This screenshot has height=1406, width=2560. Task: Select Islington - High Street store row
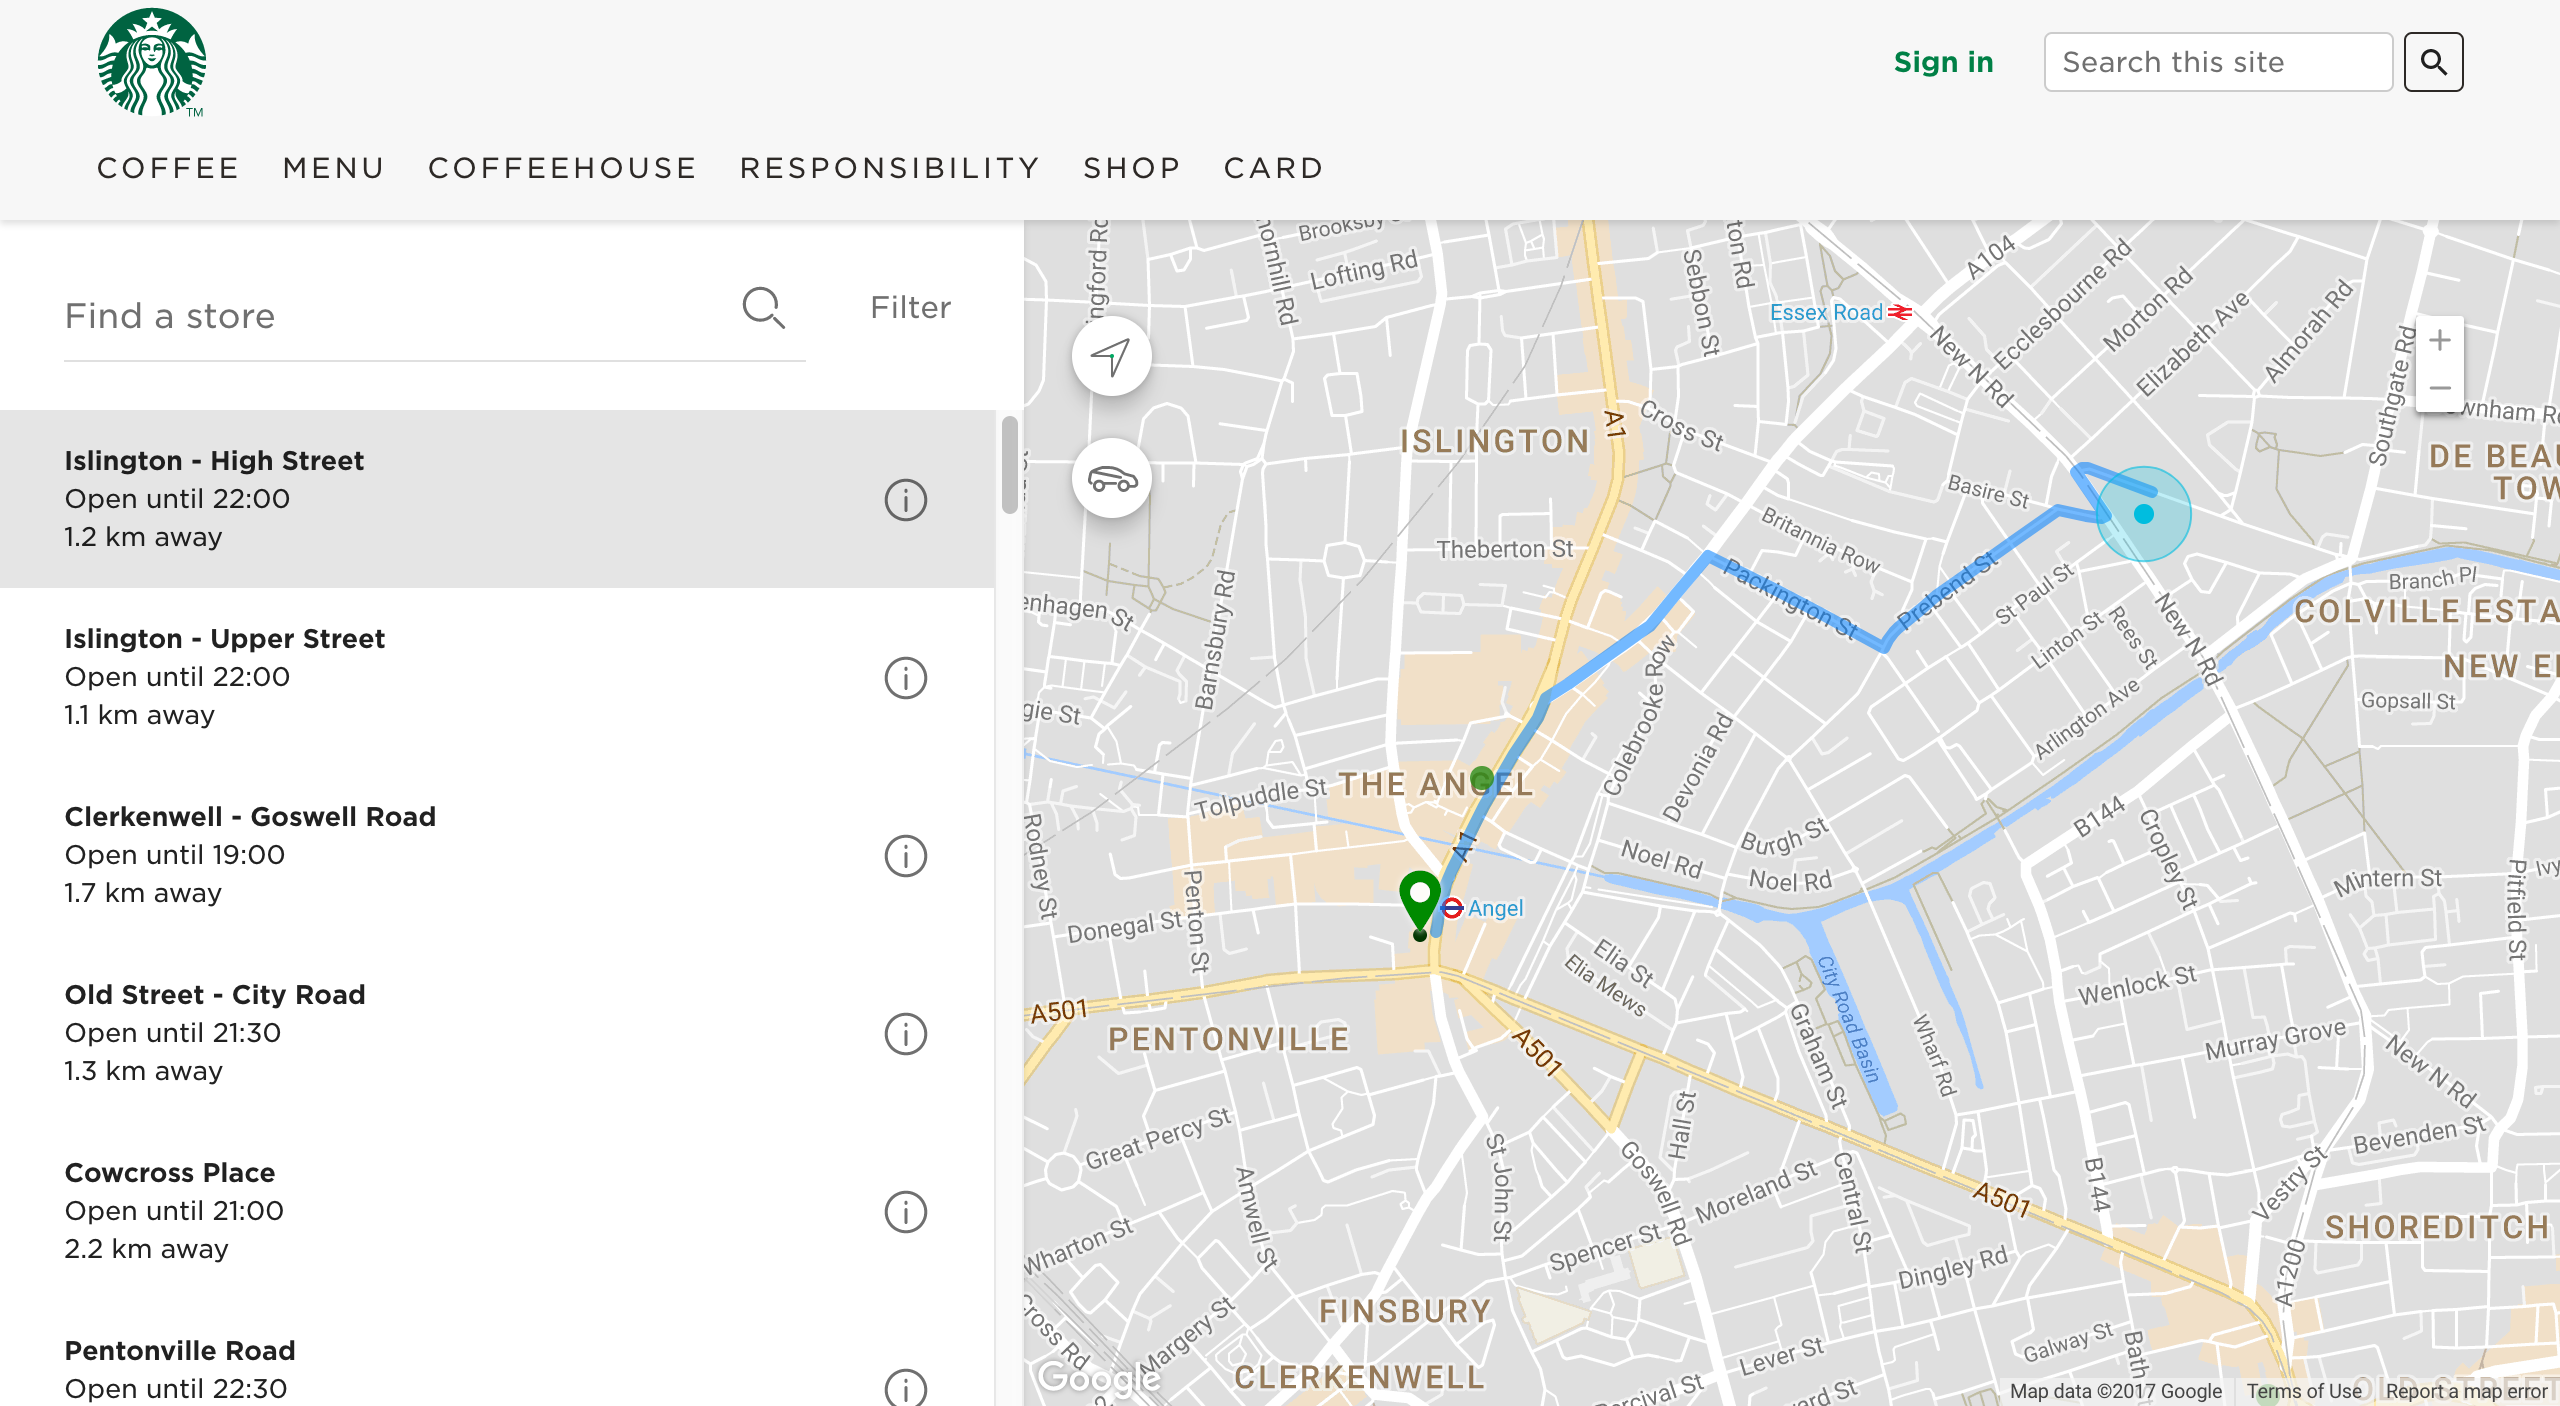(x=497, y=499)
